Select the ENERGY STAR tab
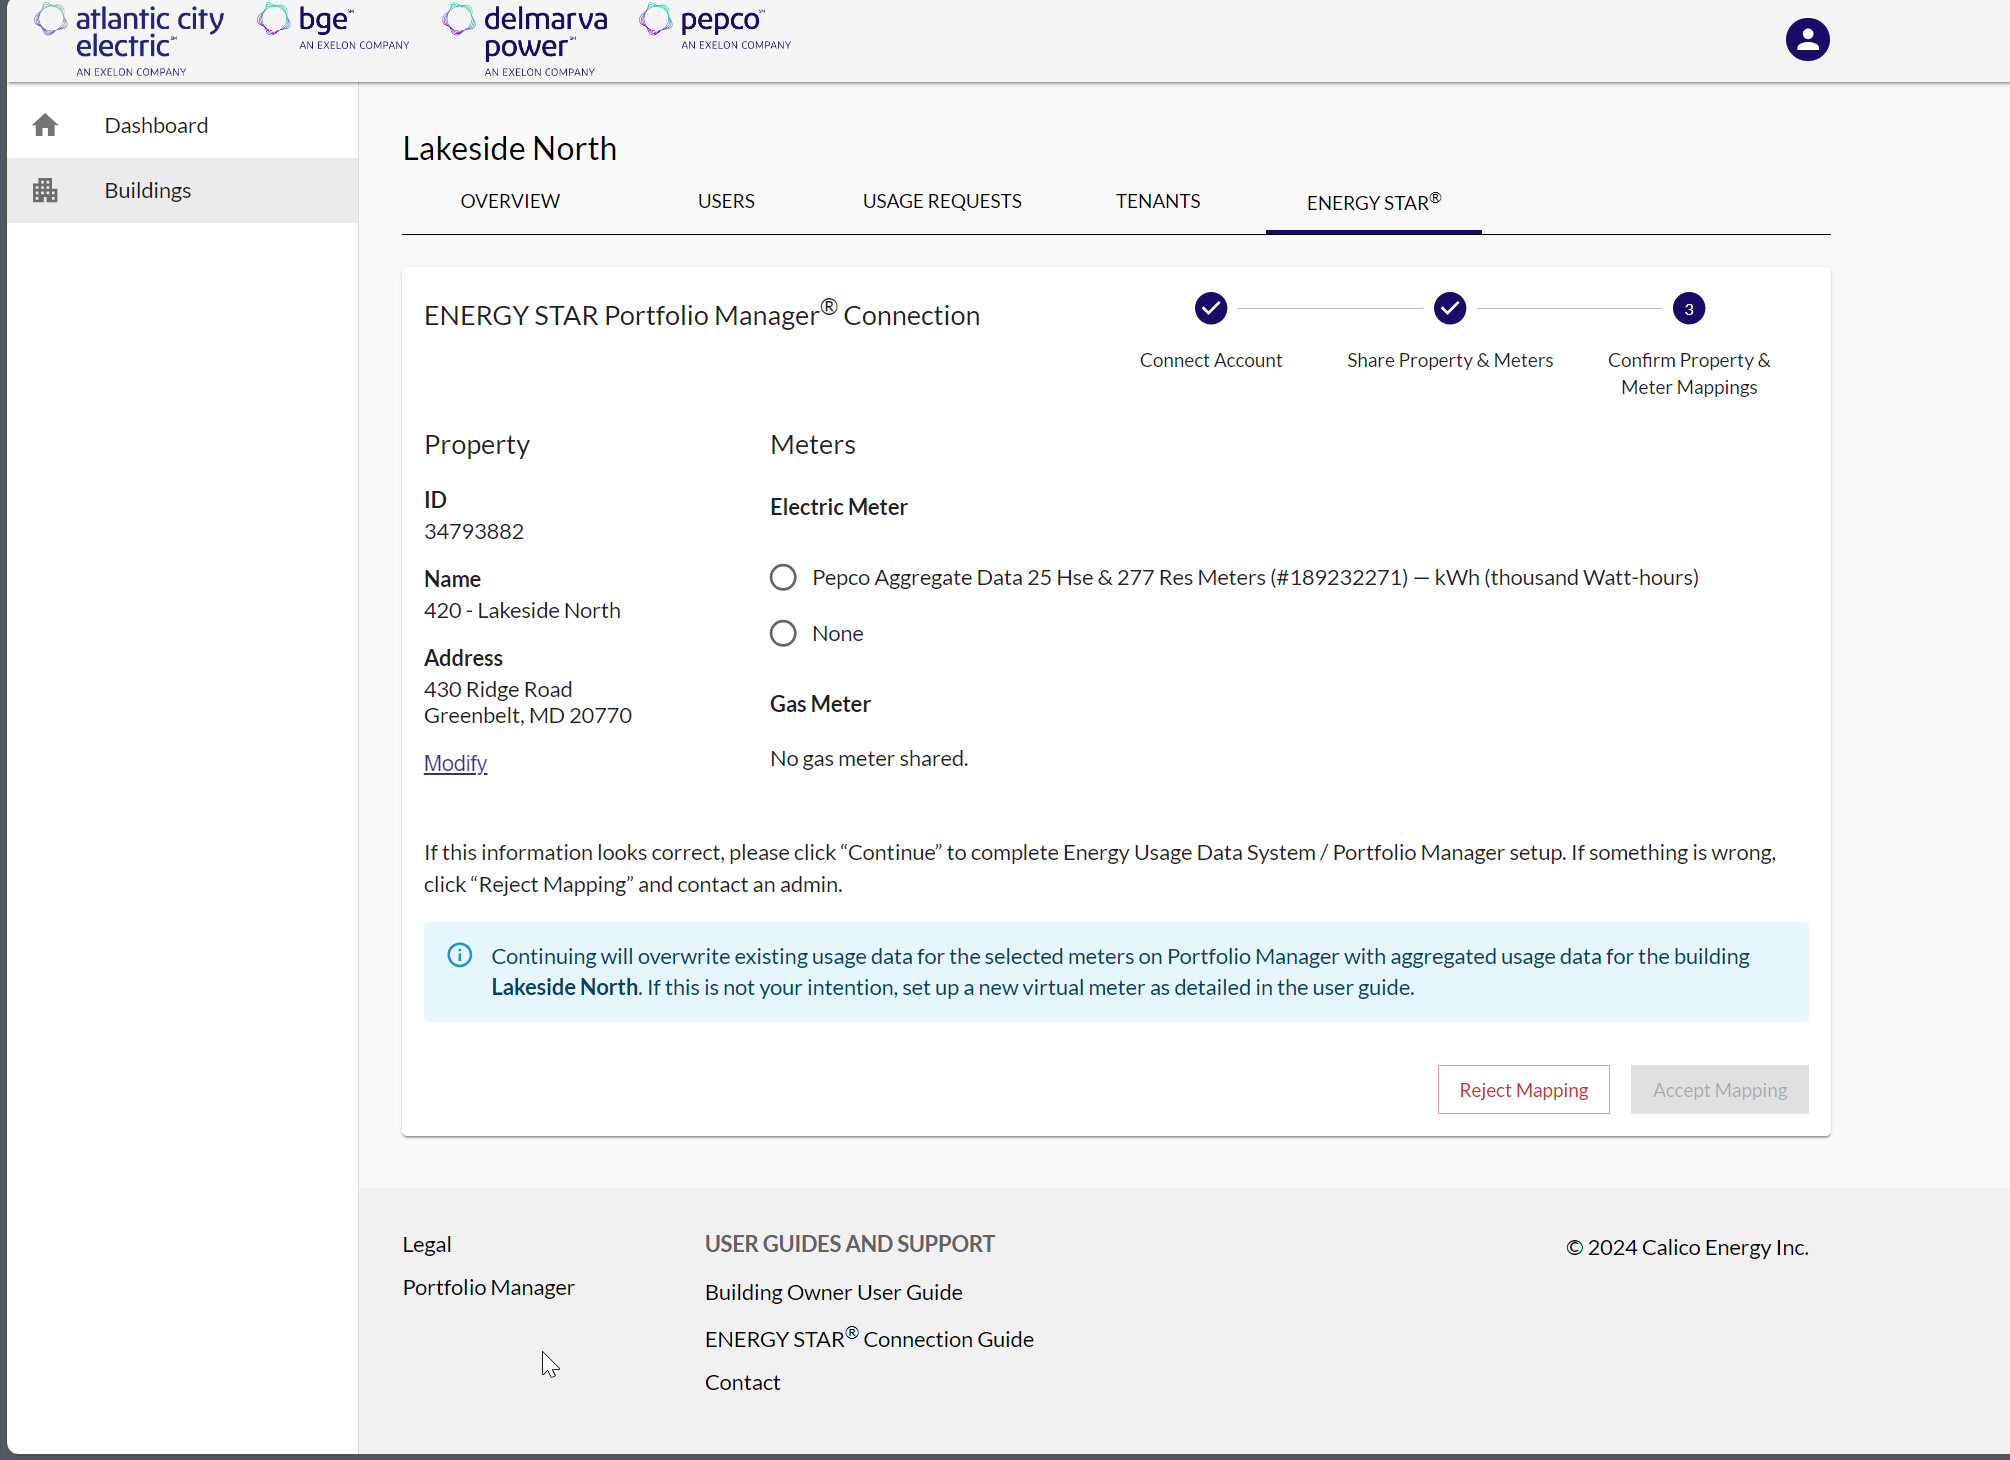Image resolution: width=2010 pixels, height=1460 pixels. 1374,201
